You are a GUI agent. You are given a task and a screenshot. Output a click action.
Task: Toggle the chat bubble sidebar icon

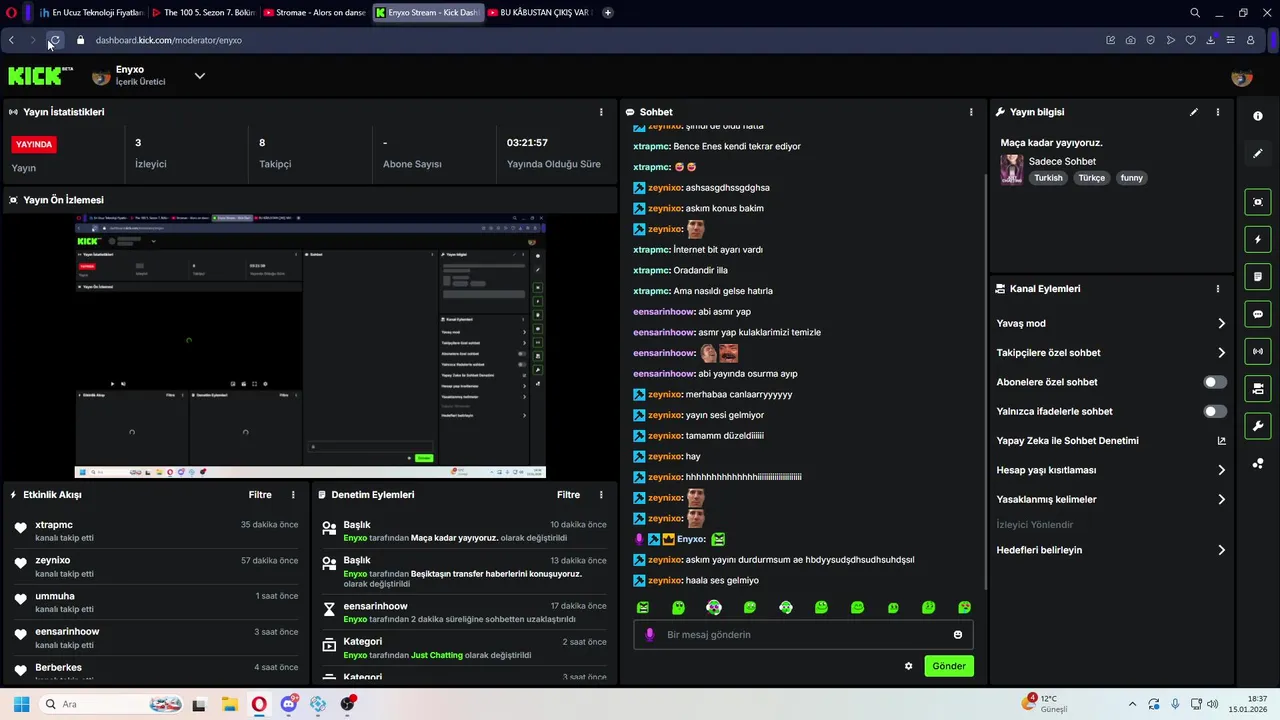coord(1258,314)
